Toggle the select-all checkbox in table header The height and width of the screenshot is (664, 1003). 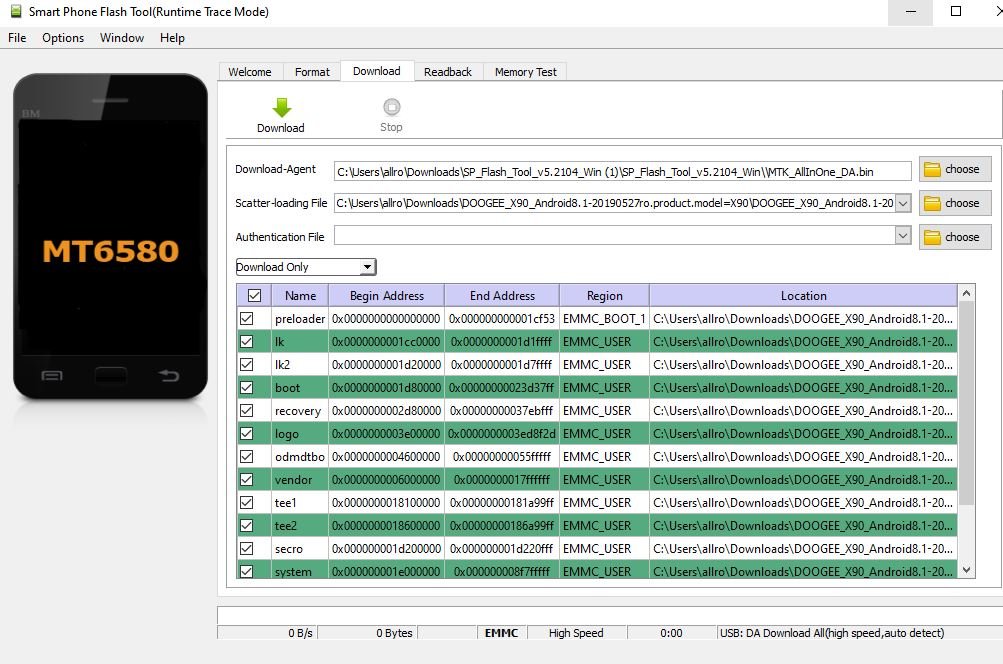point(255,296)
